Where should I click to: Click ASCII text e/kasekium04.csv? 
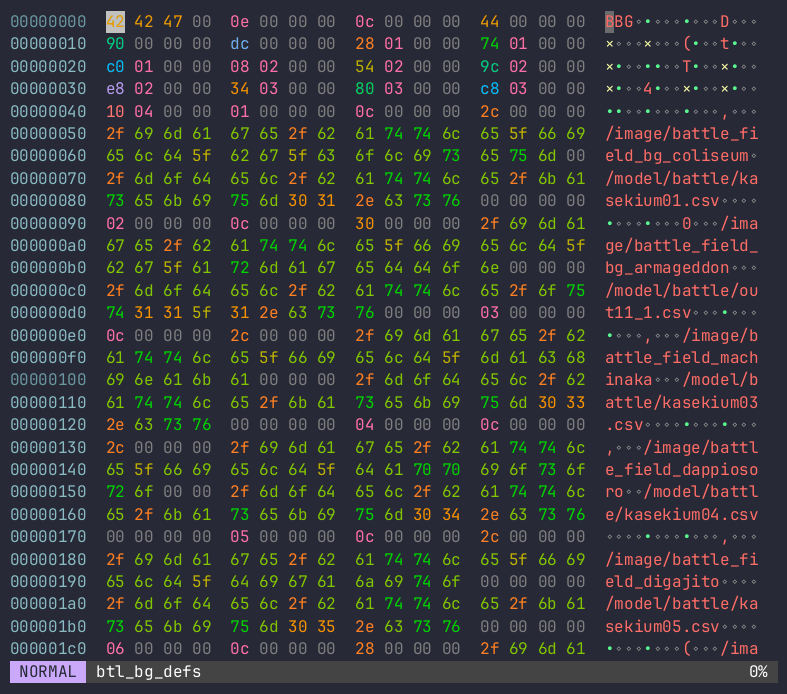tap(682, 514)
